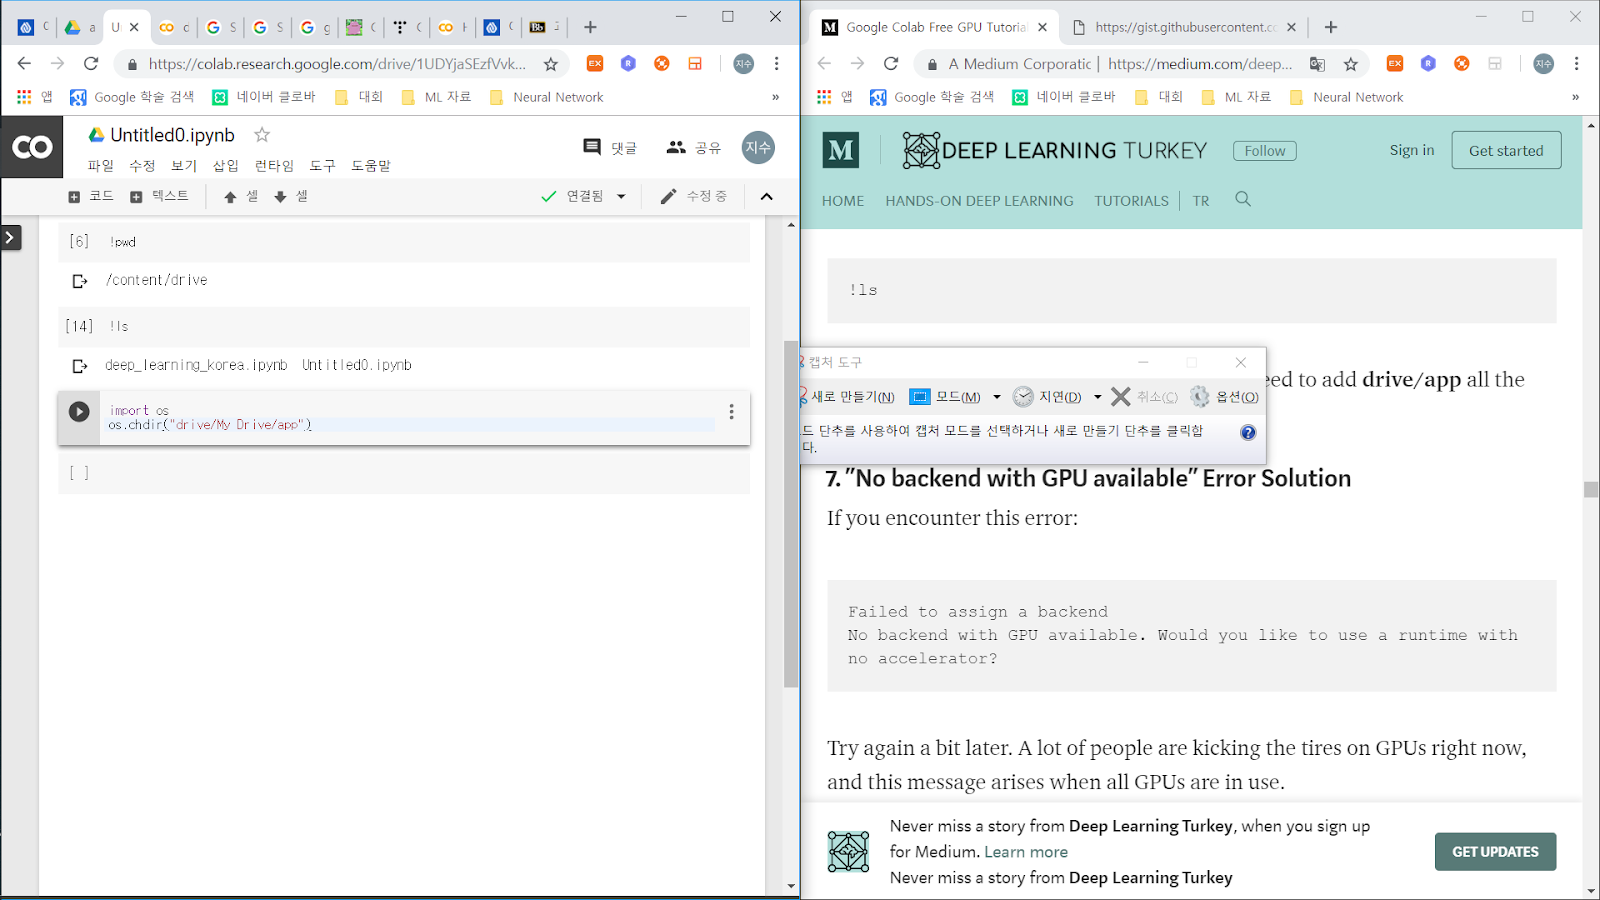Open the 지수 account avatar in Colab
This screenshot has height=900, width=1600.
[x=758, y=147]
